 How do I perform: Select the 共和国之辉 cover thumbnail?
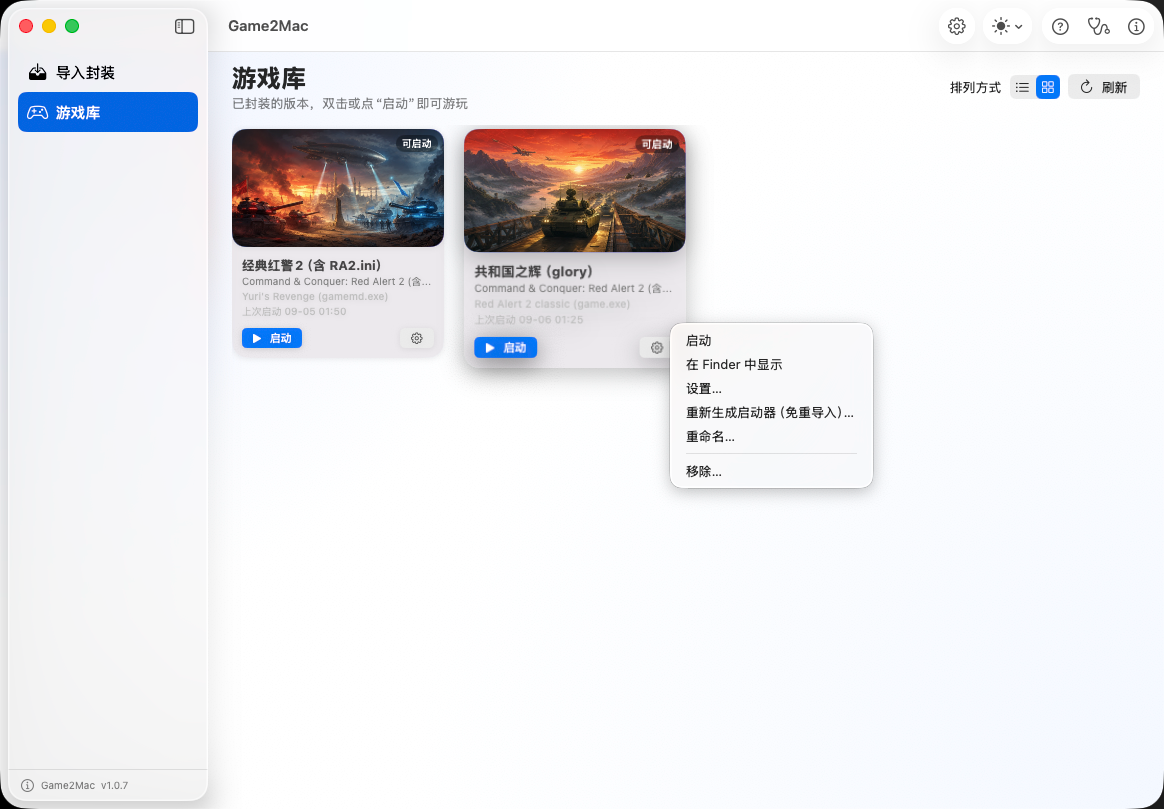point(575,191)
